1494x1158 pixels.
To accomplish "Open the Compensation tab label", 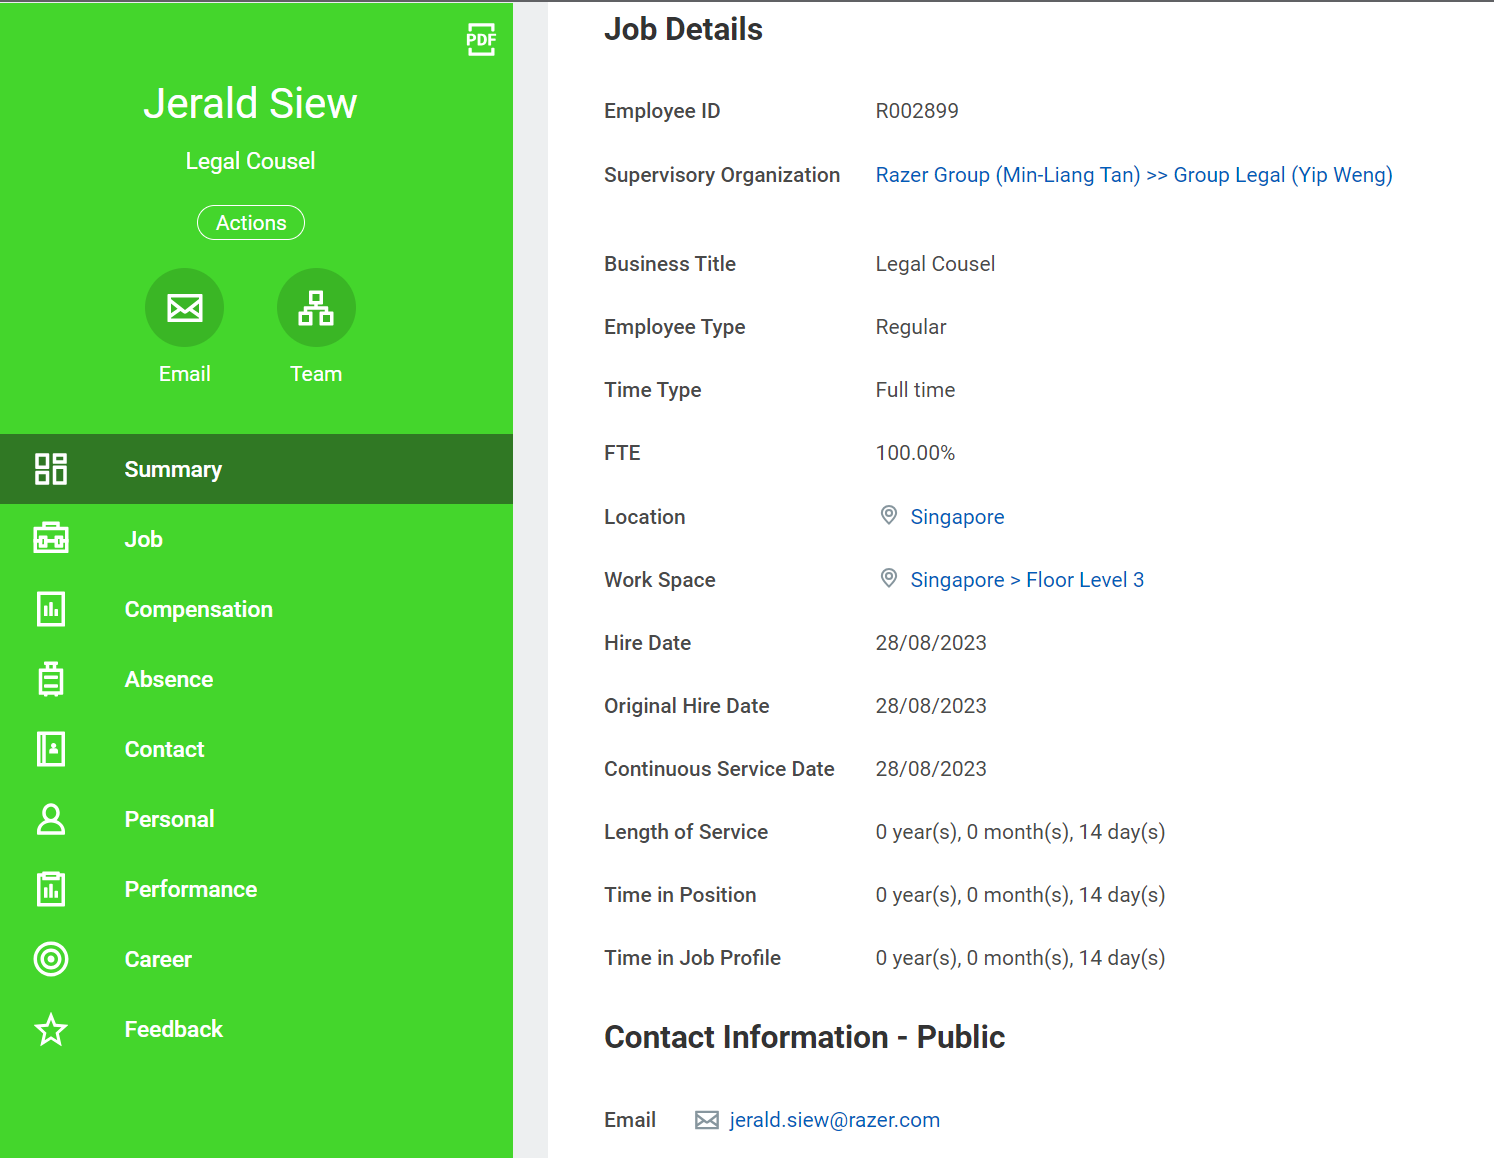I will point(198,609).
